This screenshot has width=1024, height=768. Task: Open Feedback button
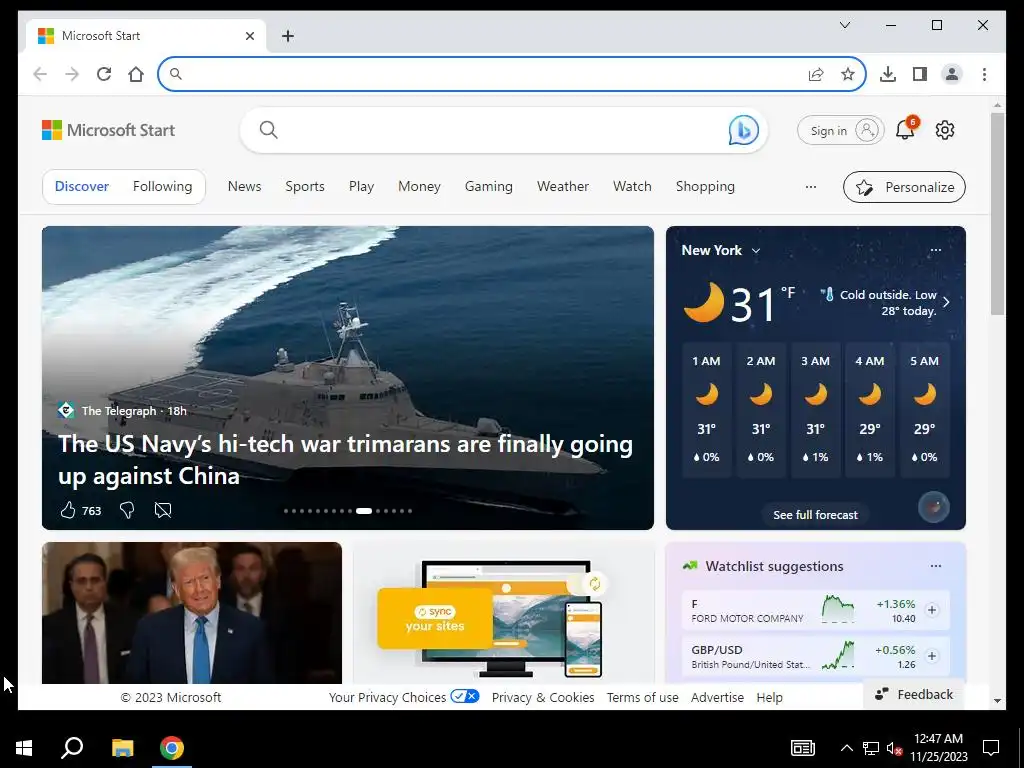coord(914,694)
